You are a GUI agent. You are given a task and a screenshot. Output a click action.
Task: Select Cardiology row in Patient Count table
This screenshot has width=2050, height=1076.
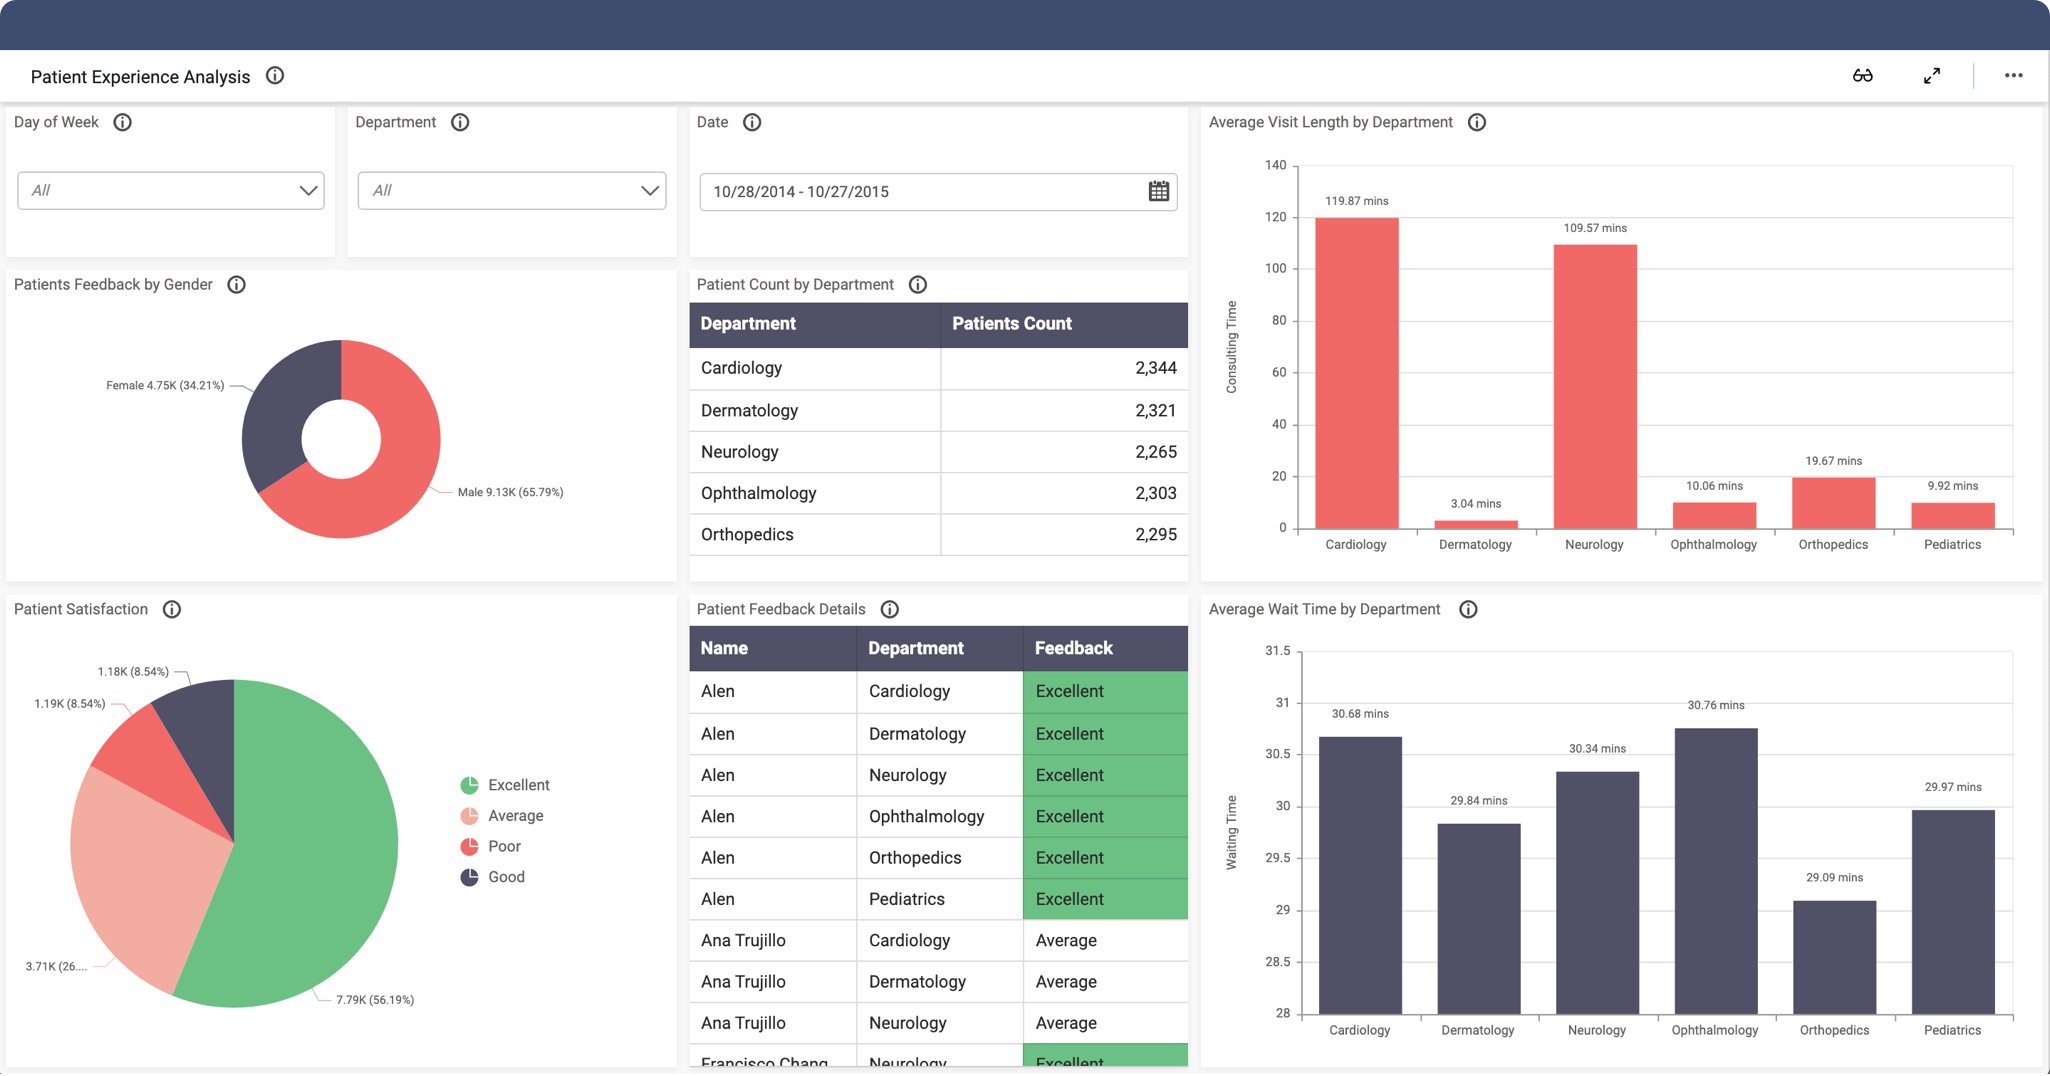[x=938, y=368]
